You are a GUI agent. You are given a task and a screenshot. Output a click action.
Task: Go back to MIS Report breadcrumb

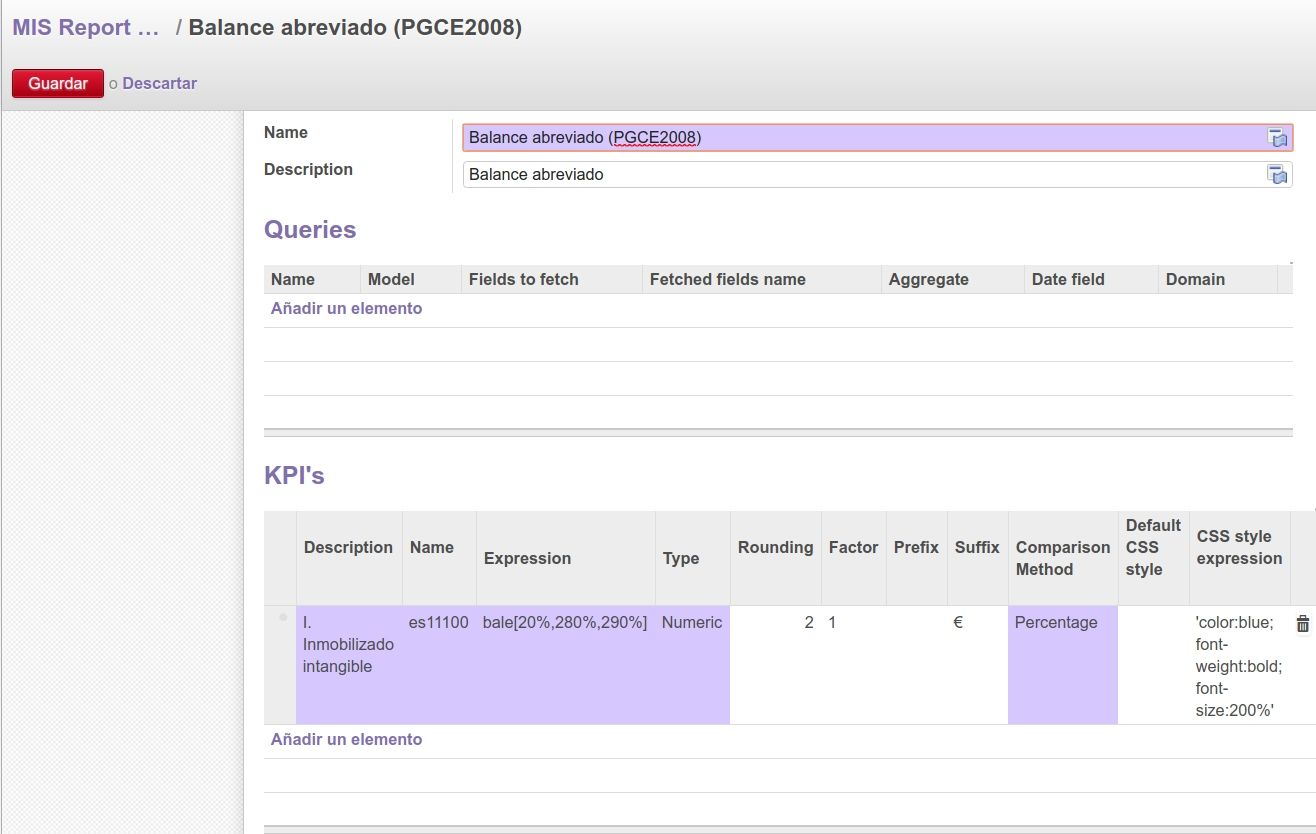pos(86,28)
